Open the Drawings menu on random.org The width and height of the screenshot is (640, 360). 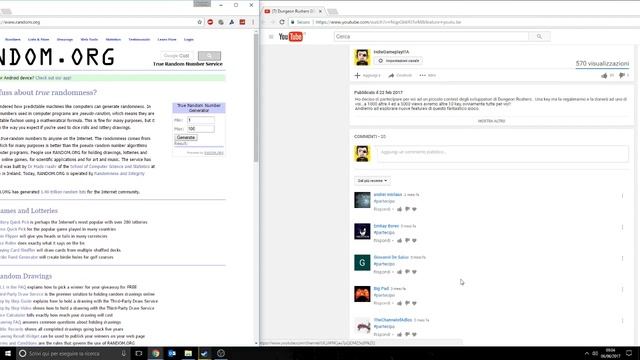pos(65,40)
